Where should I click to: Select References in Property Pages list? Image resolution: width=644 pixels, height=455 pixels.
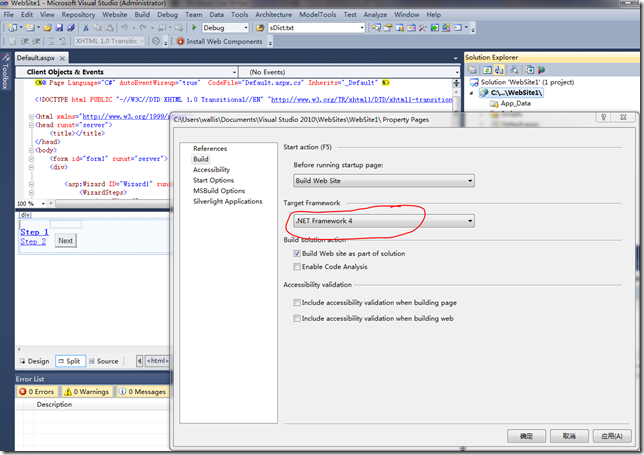coord(210,149)
